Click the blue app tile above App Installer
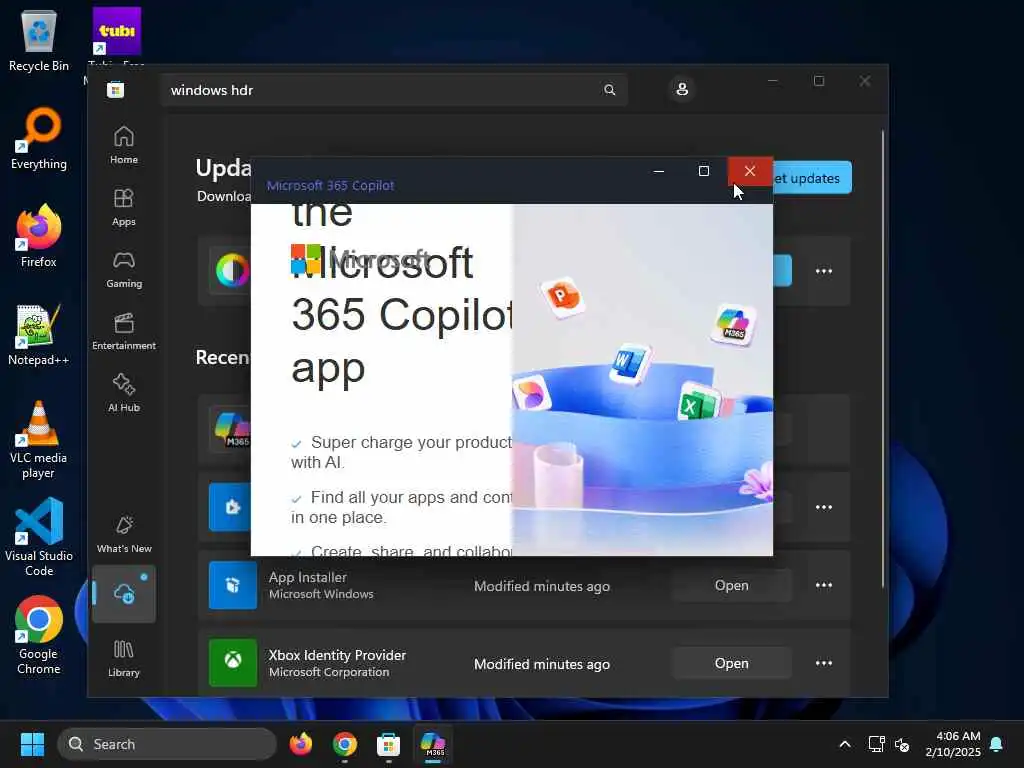The width and height of the screenshot is (1024, 768). pyautogui.click(x=230, y=507)
